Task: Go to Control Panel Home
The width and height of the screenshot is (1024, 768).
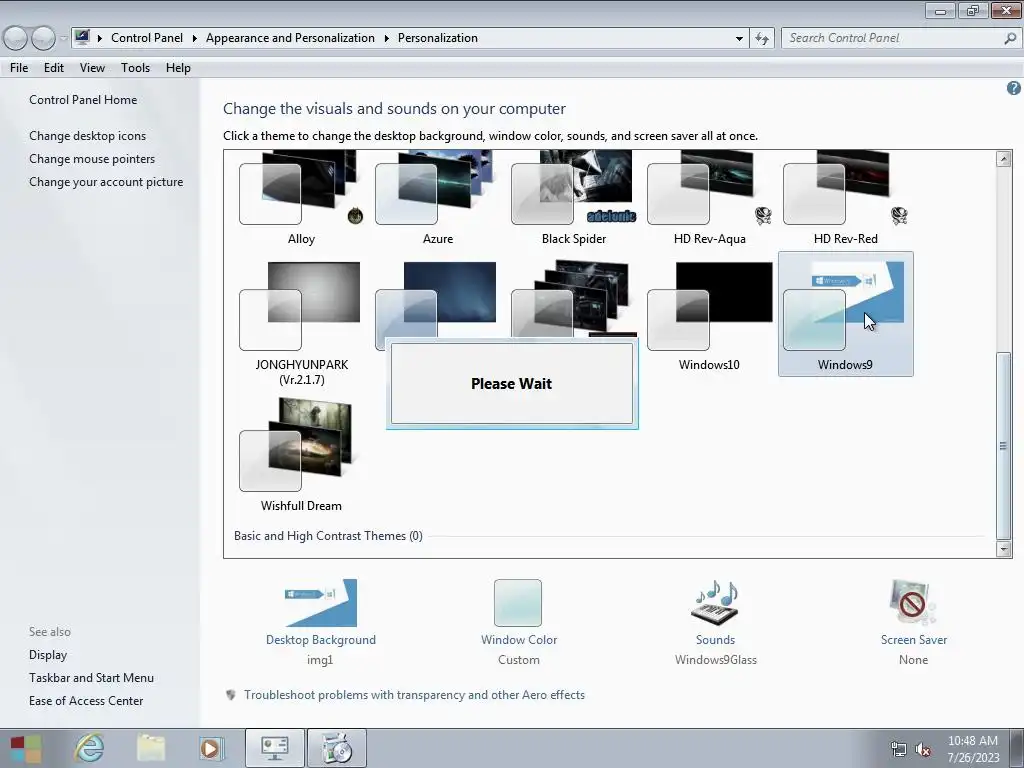Action: tap(83, 100)
